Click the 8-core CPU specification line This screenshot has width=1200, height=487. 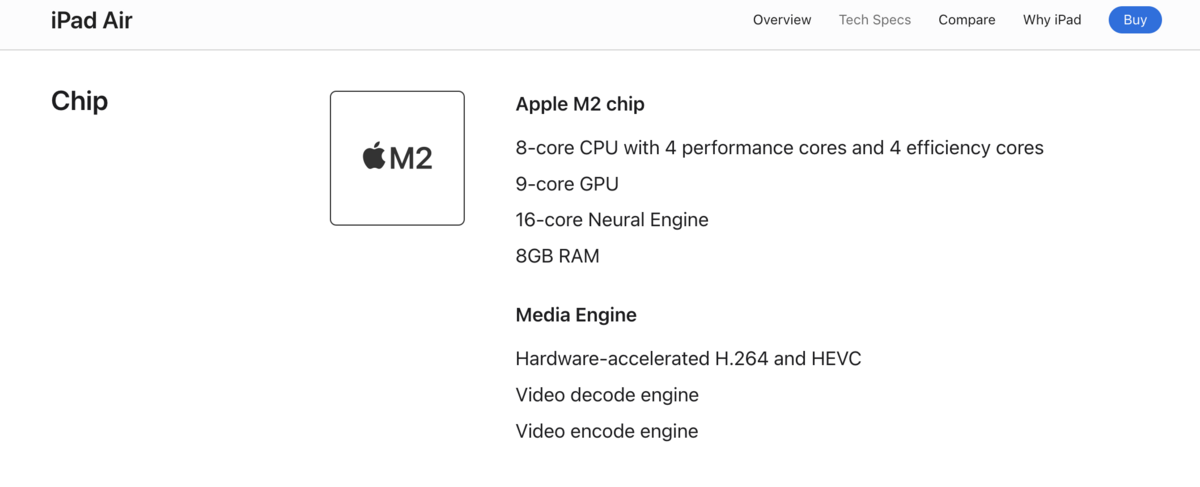tap(779, 148)
